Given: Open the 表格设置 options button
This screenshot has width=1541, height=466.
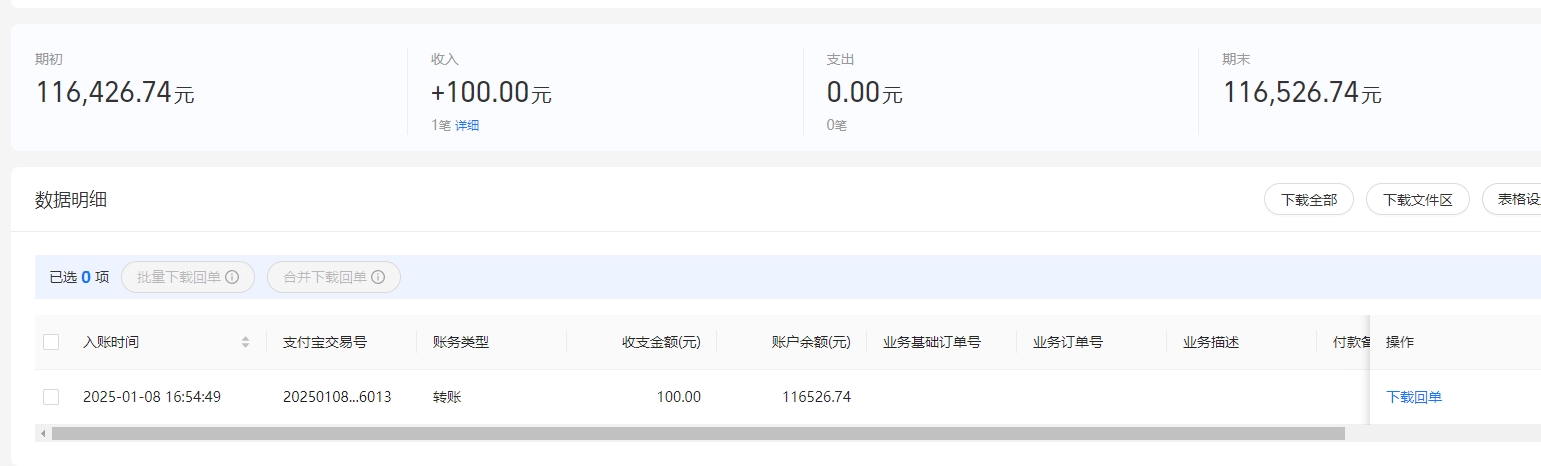Looking at the screenshot, I should 1511,199.
